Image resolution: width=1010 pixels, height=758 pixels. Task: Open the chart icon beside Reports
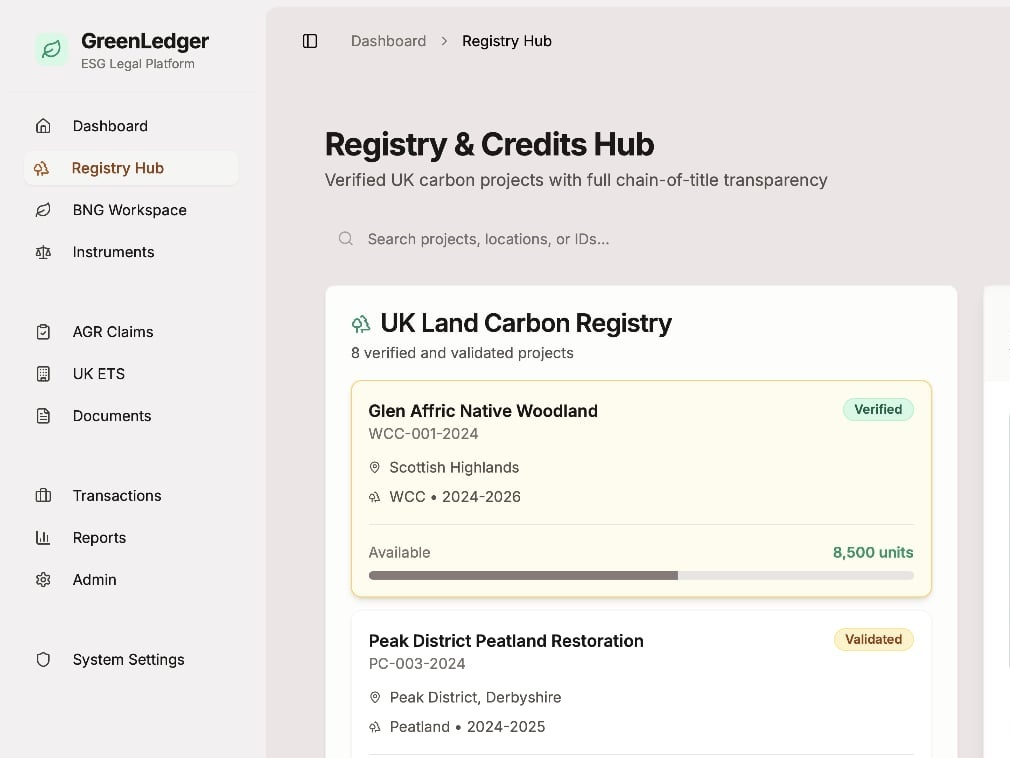click(43, 537)
